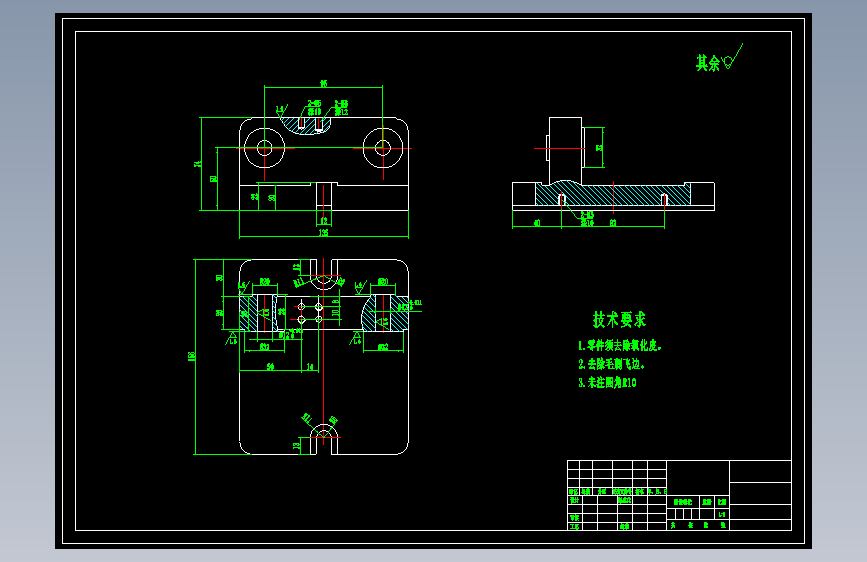Select the '135' width dimension in front view

[323, 232]
